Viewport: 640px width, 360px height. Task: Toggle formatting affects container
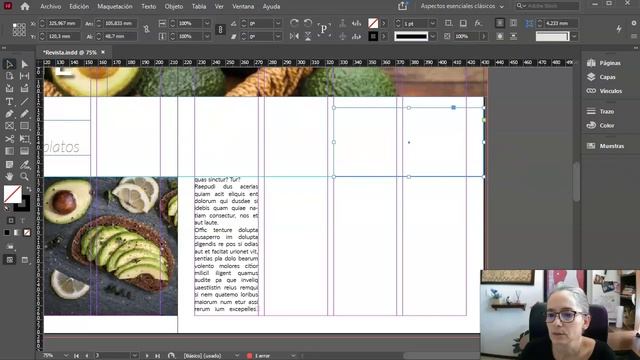click(11, 220)
